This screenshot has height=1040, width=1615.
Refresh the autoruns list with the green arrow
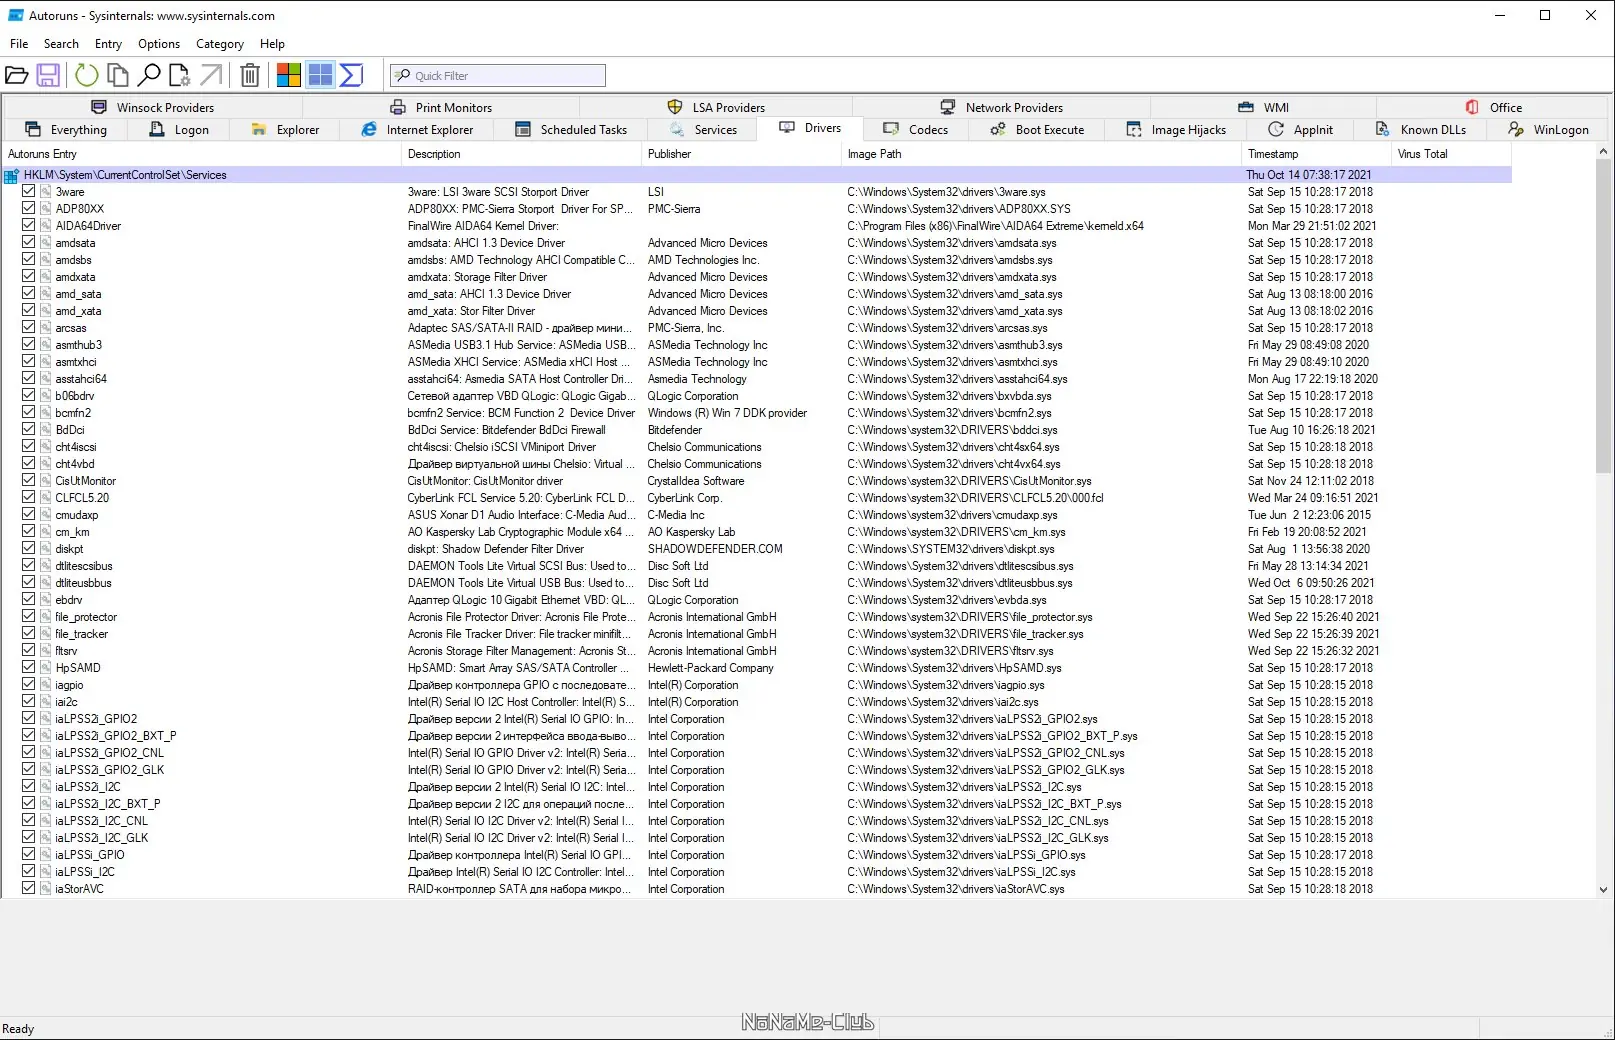pos(87,75)
